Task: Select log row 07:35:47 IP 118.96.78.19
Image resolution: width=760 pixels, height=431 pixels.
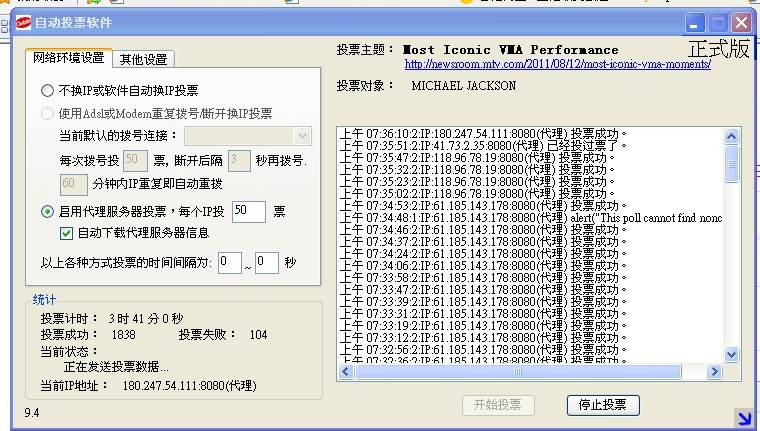Action: click(x=477, y=158)
